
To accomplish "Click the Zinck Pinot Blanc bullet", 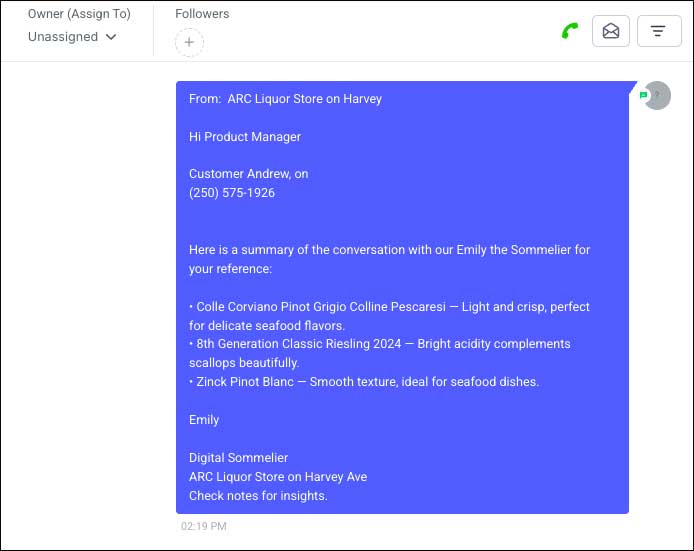I will tap(364, 382).
